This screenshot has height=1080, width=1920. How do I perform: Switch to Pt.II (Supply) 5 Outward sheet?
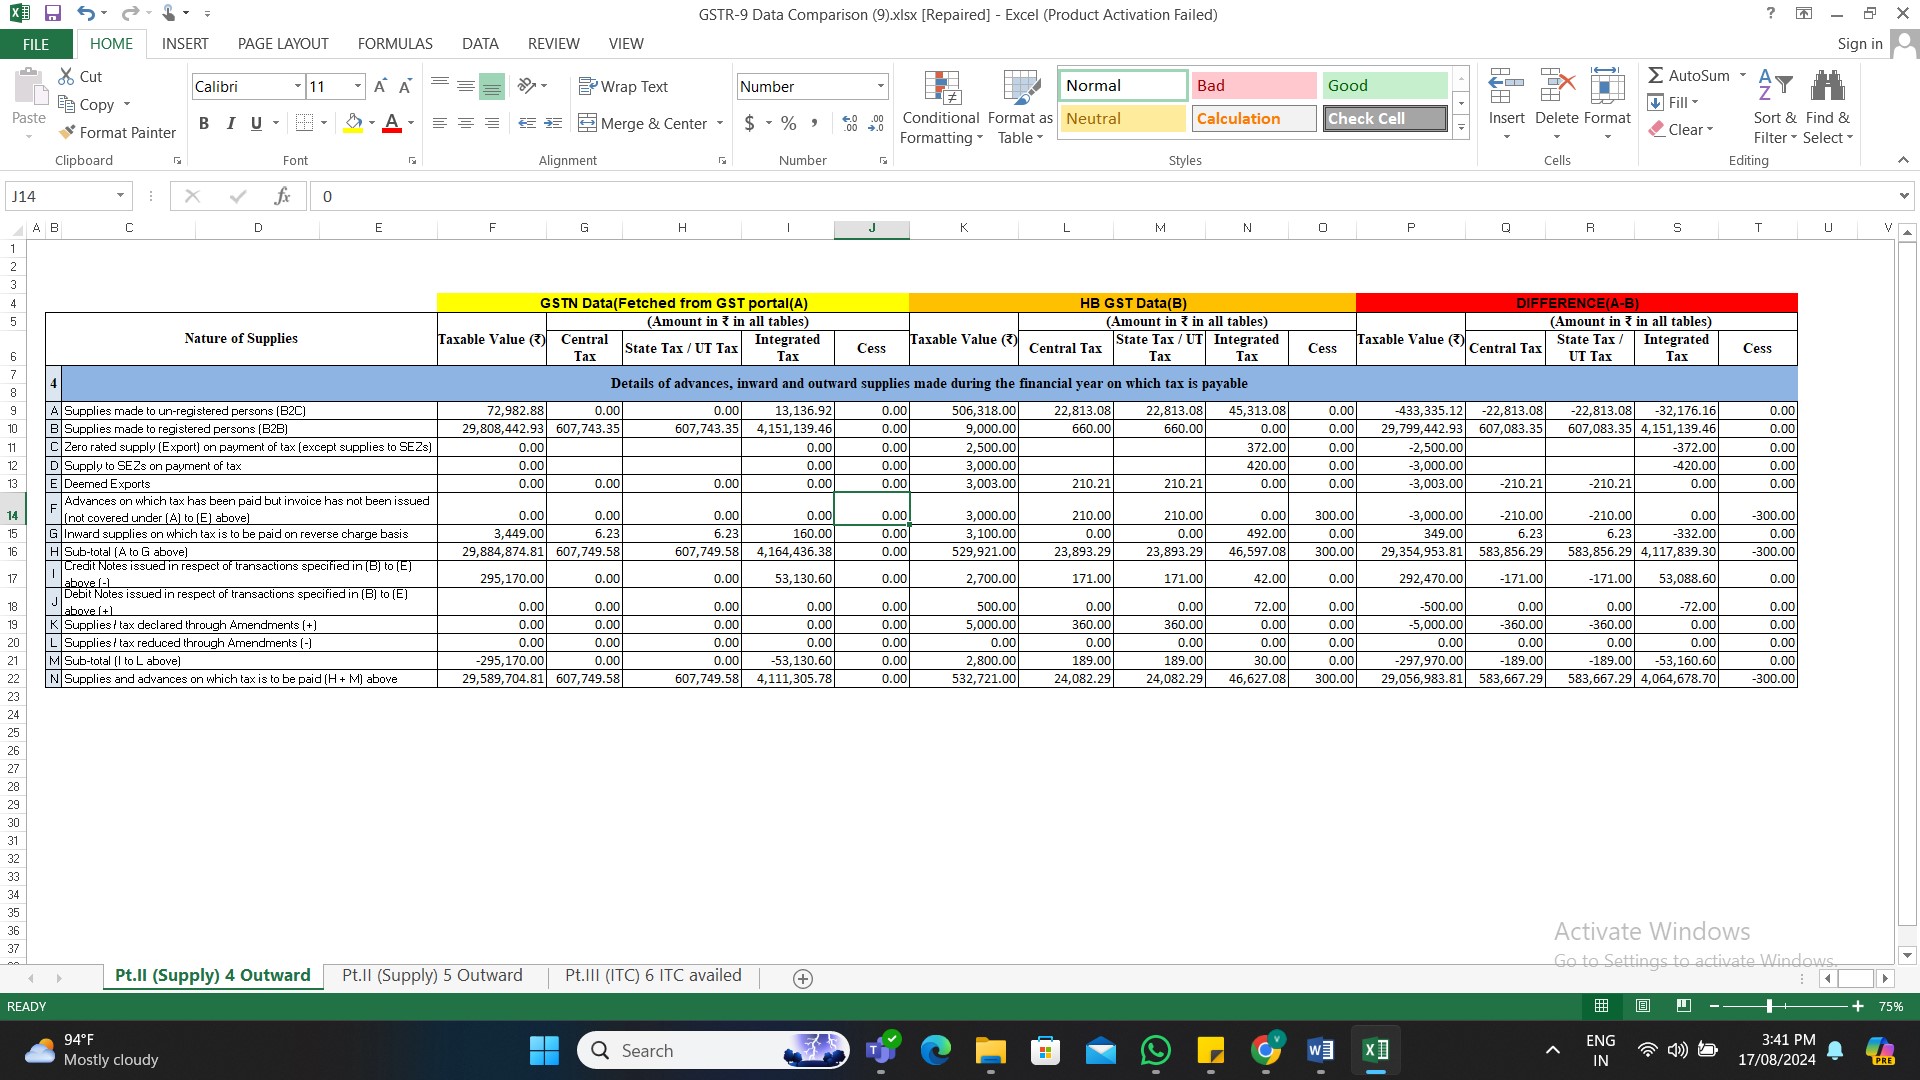(432, 976)
